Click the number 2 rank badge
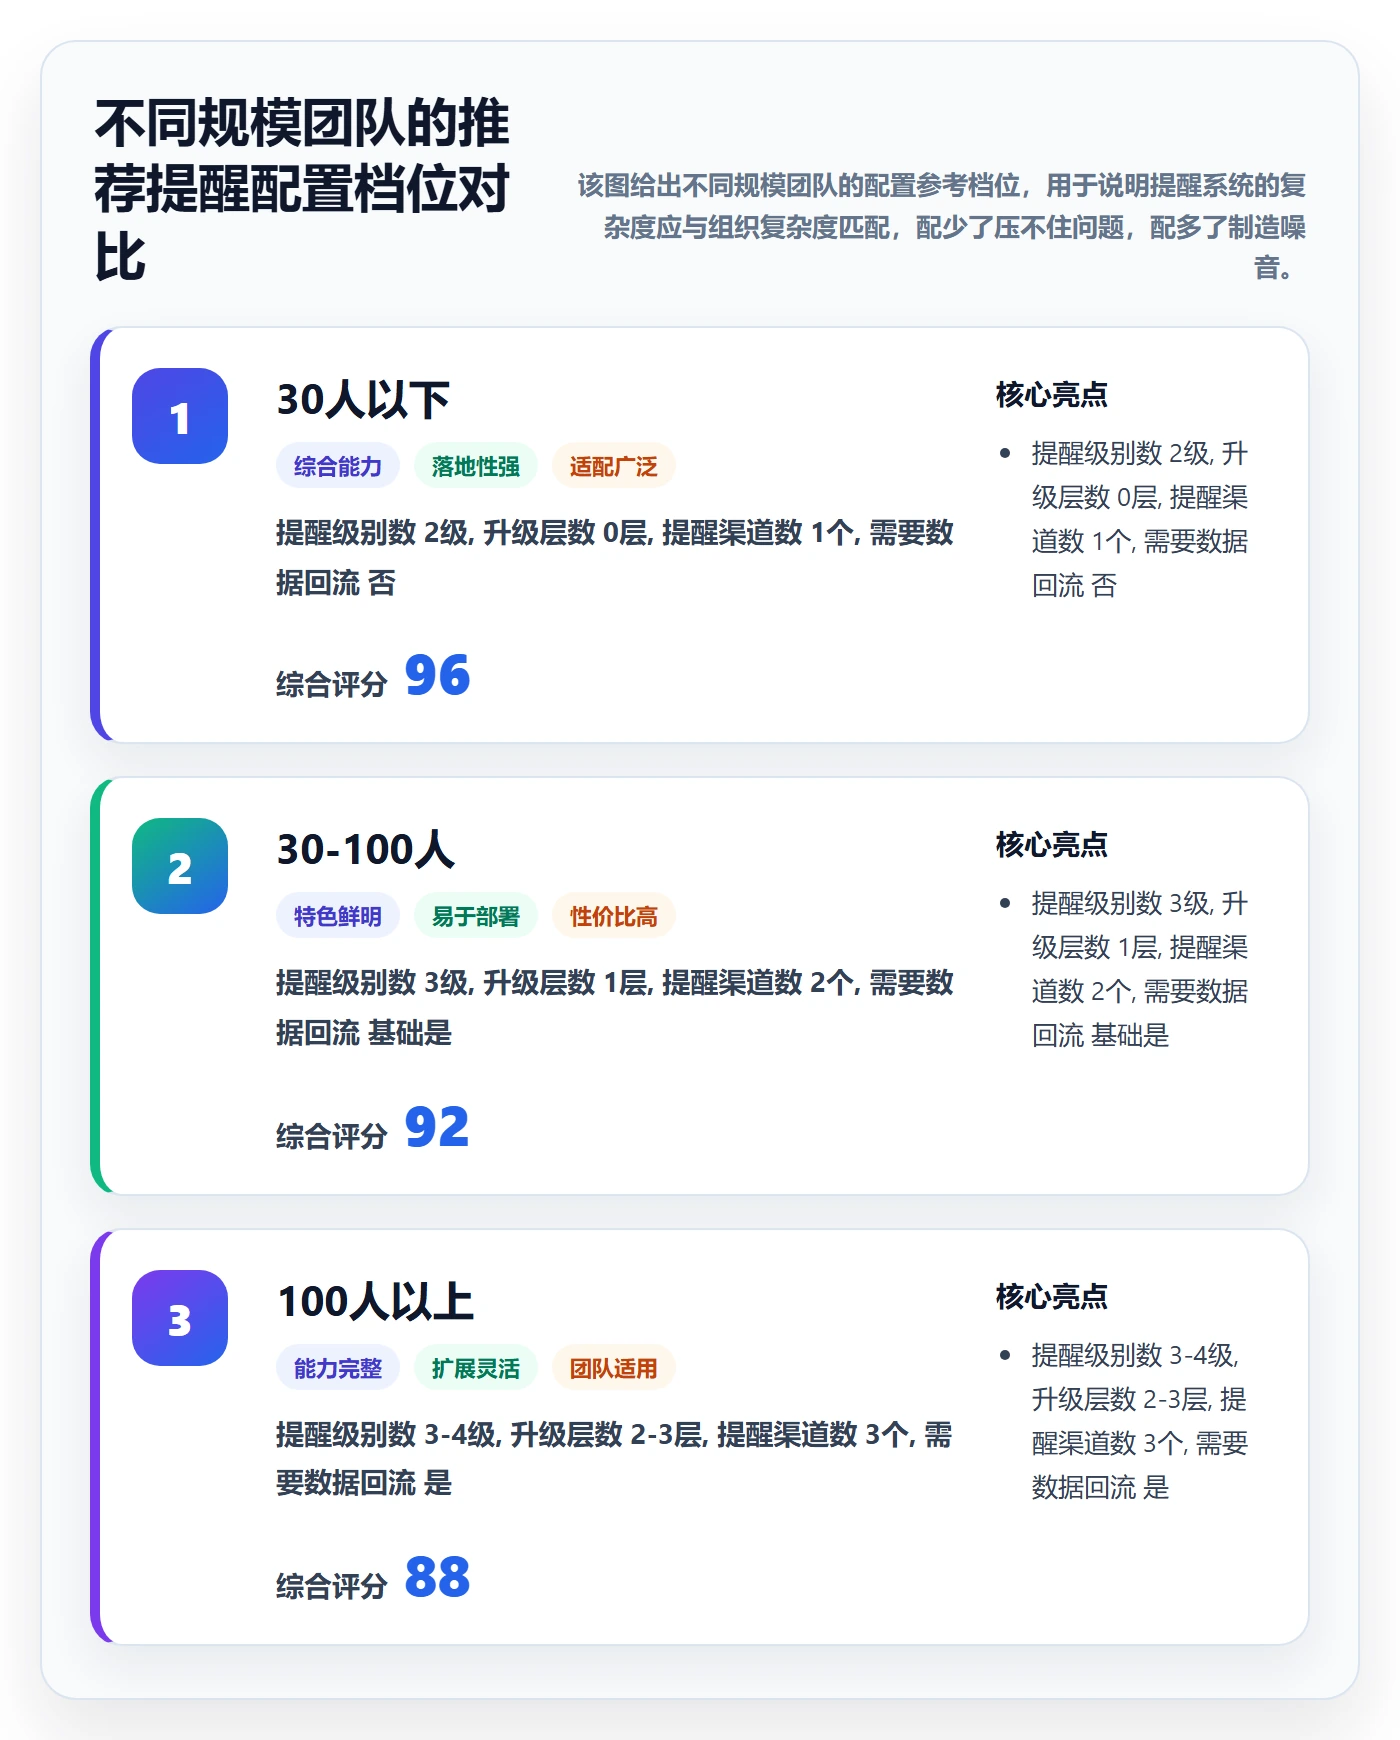Viewport: 1400px width, 1740px height. [180, 866]
